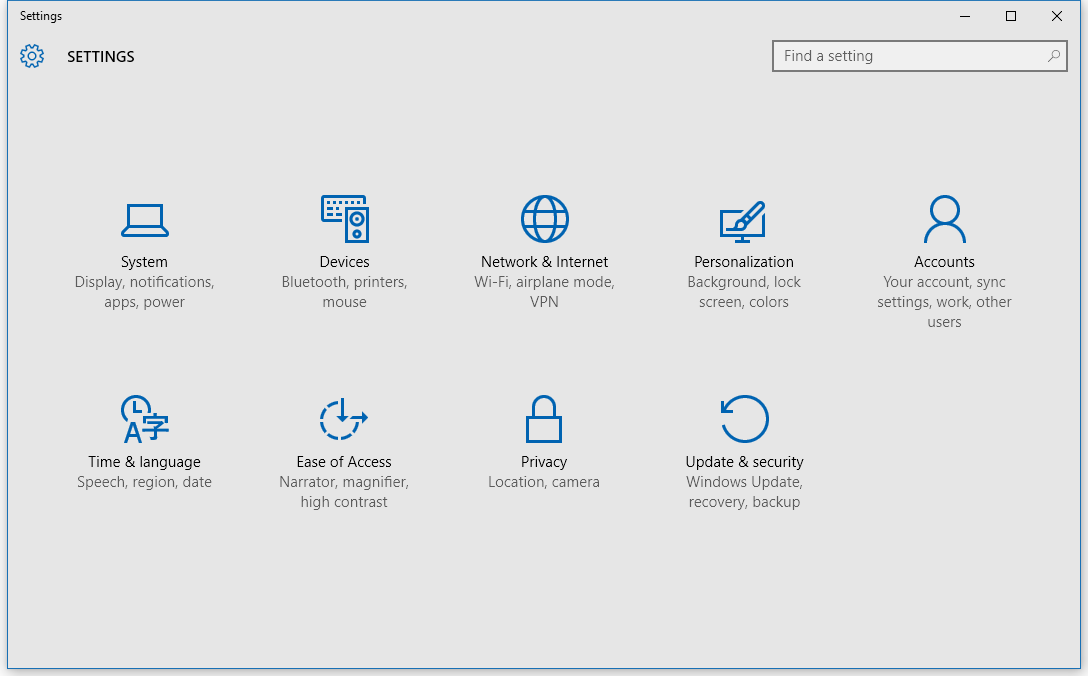Click the System laptop icon
The image size is (1088, 676).
click(x=144, y=220)
